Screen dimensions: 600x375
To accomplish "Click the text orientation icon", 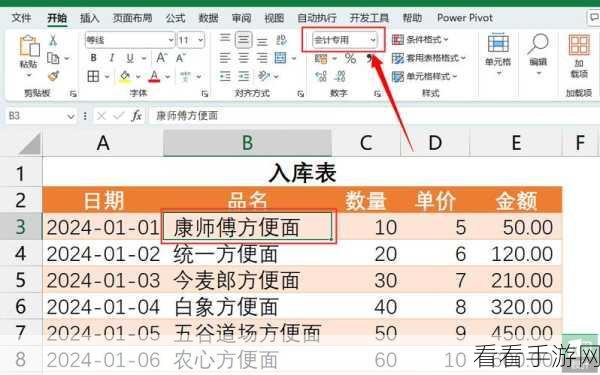I will point(264,76).
